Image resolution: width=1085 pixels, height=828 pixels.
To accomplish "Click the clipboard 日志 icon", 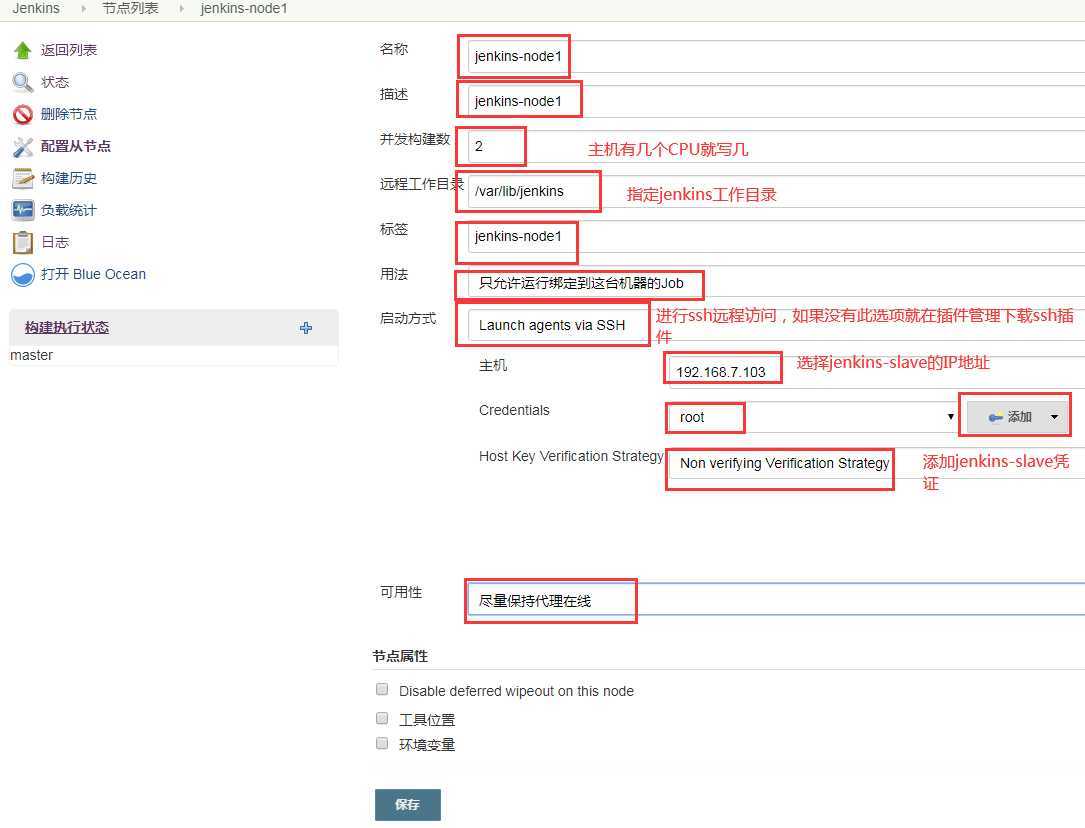I will tap(23, 243).
